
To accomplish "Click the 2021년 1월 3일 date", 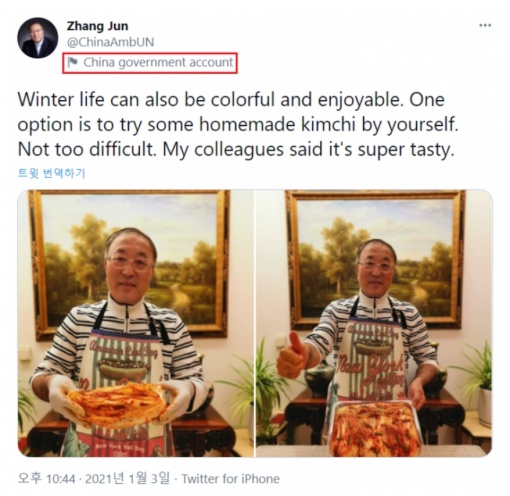I will click(x=127, y=479).
